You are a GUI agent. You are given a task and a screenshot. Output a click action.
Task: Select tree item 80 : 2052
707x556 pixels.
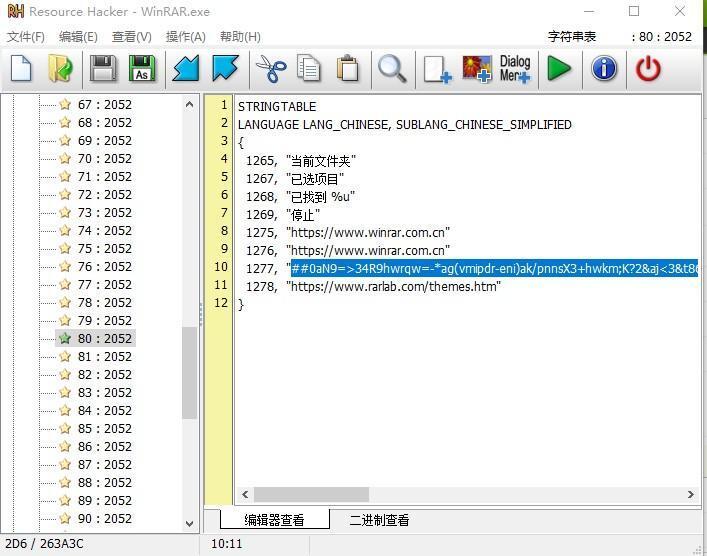pos(104,338)
